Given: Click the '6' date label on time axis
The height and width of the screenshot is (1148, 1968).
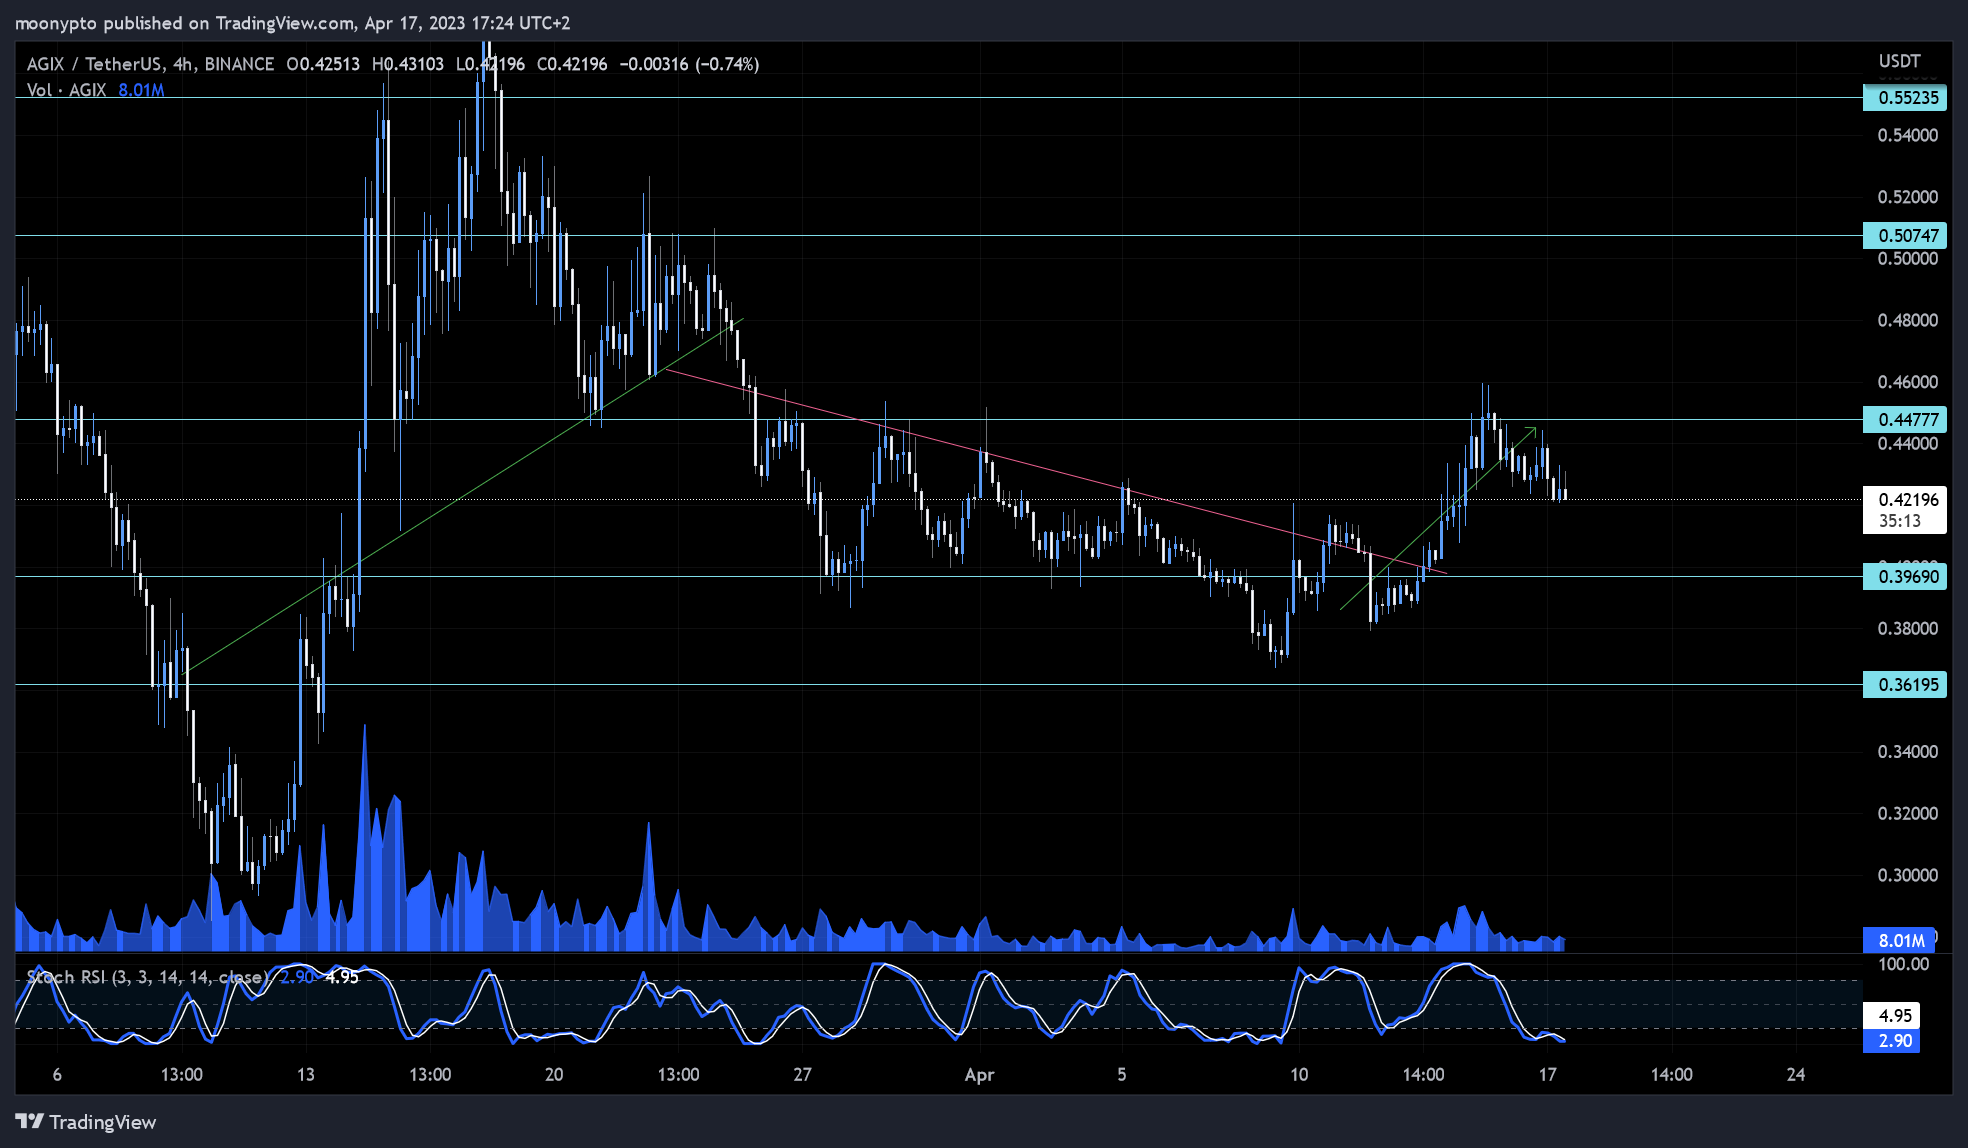Looking at the screenshot, I should tap(57, 1075).
